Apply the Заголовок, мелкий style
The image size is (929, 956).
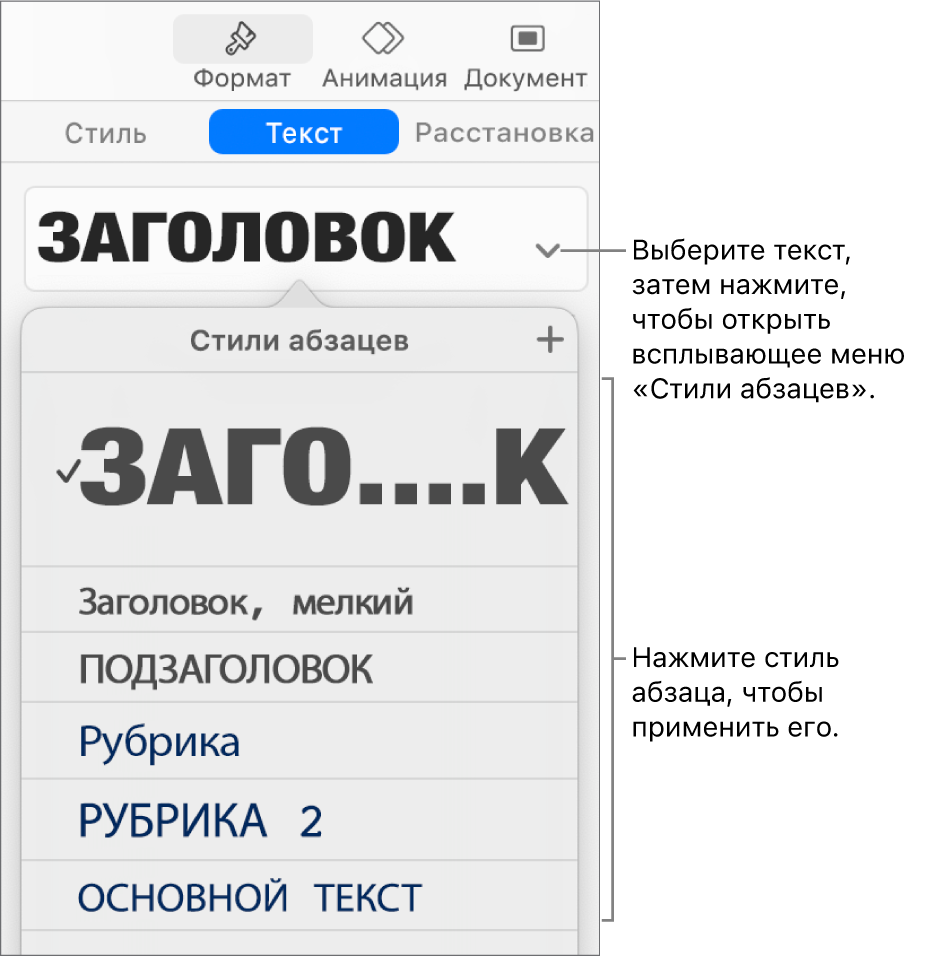point(299,600)
